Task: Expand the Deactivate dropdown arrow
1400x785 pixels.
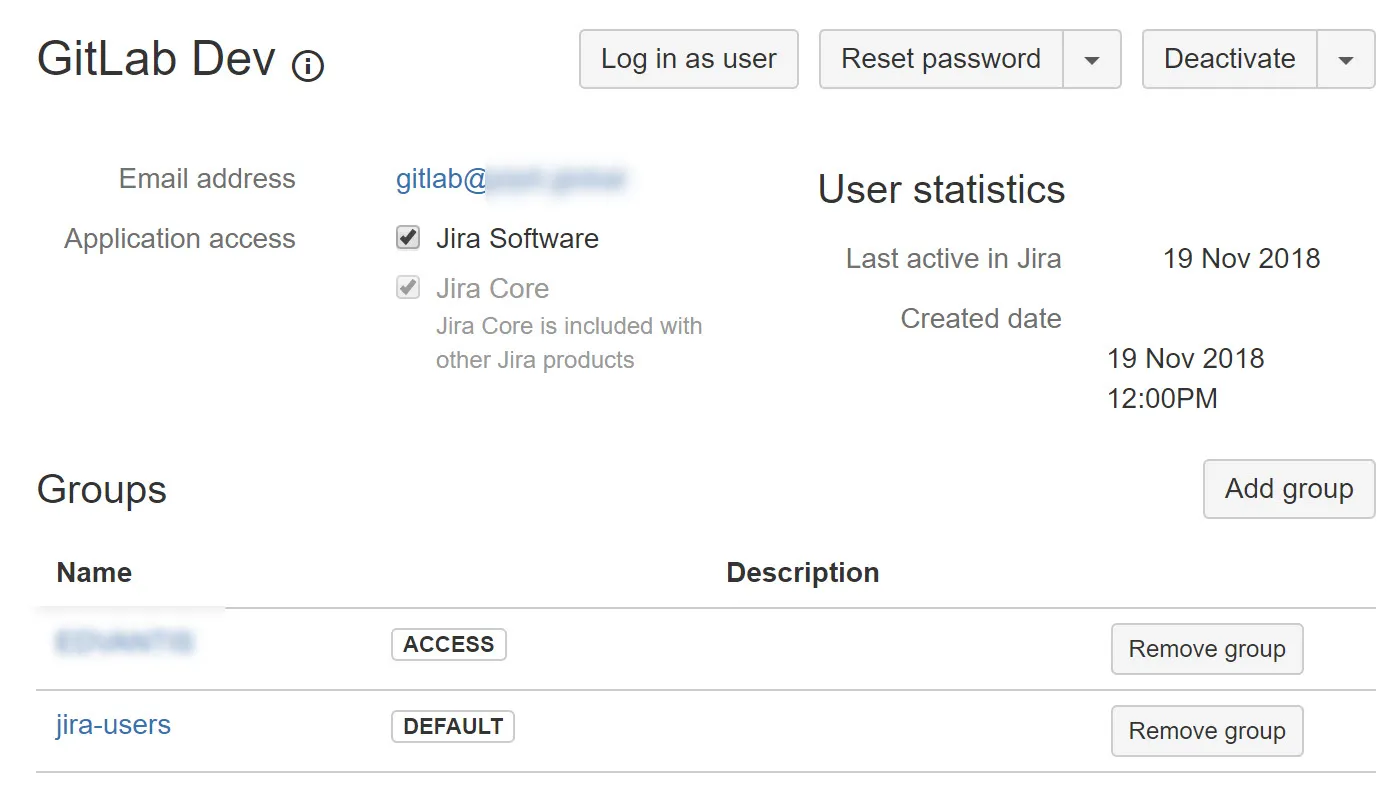Action: pos(1346,59)
